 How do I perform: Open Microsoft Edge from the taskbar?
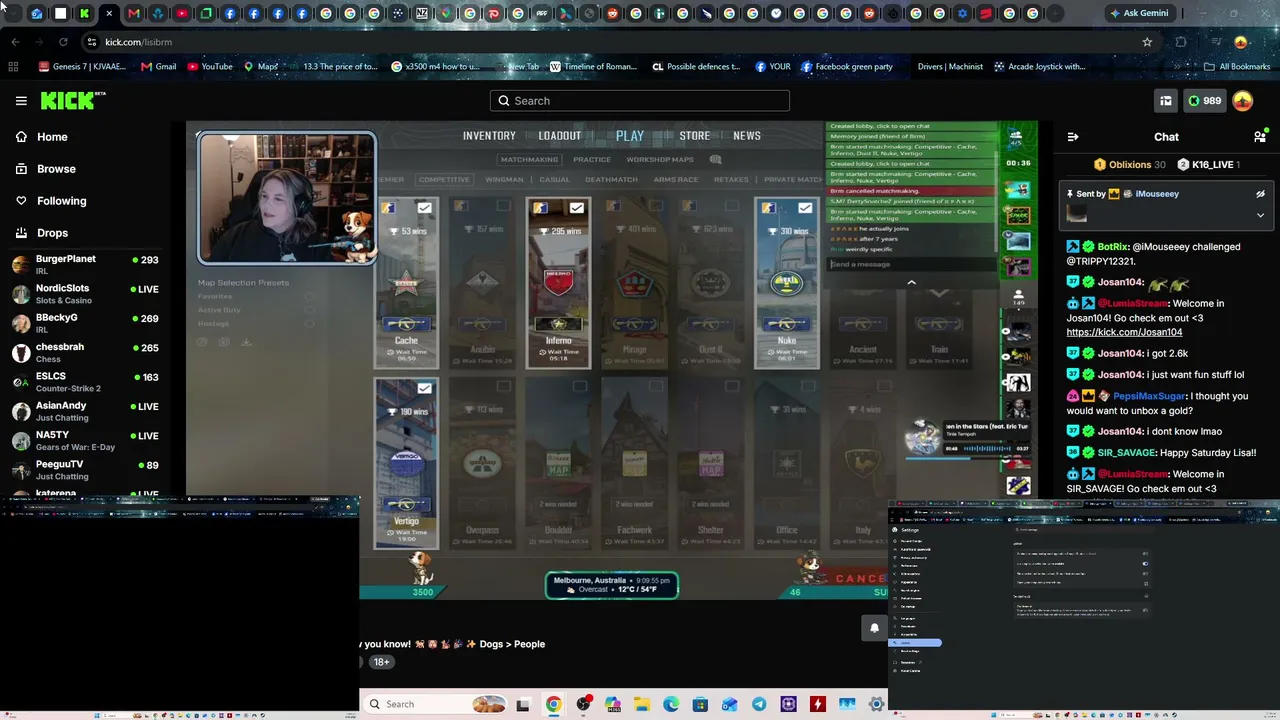(x=671, y=704)
